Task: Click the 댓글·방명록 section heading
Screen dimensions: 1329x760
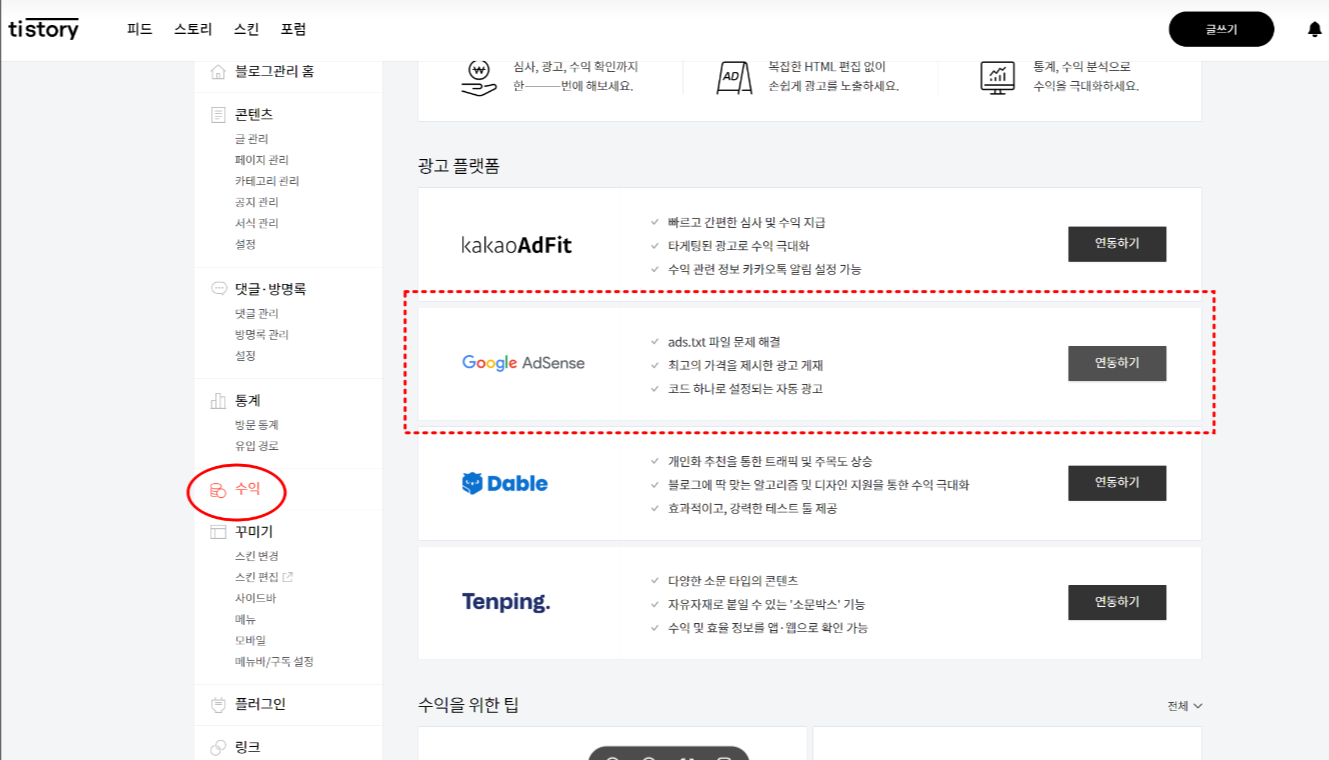Action: coord(270,289)
